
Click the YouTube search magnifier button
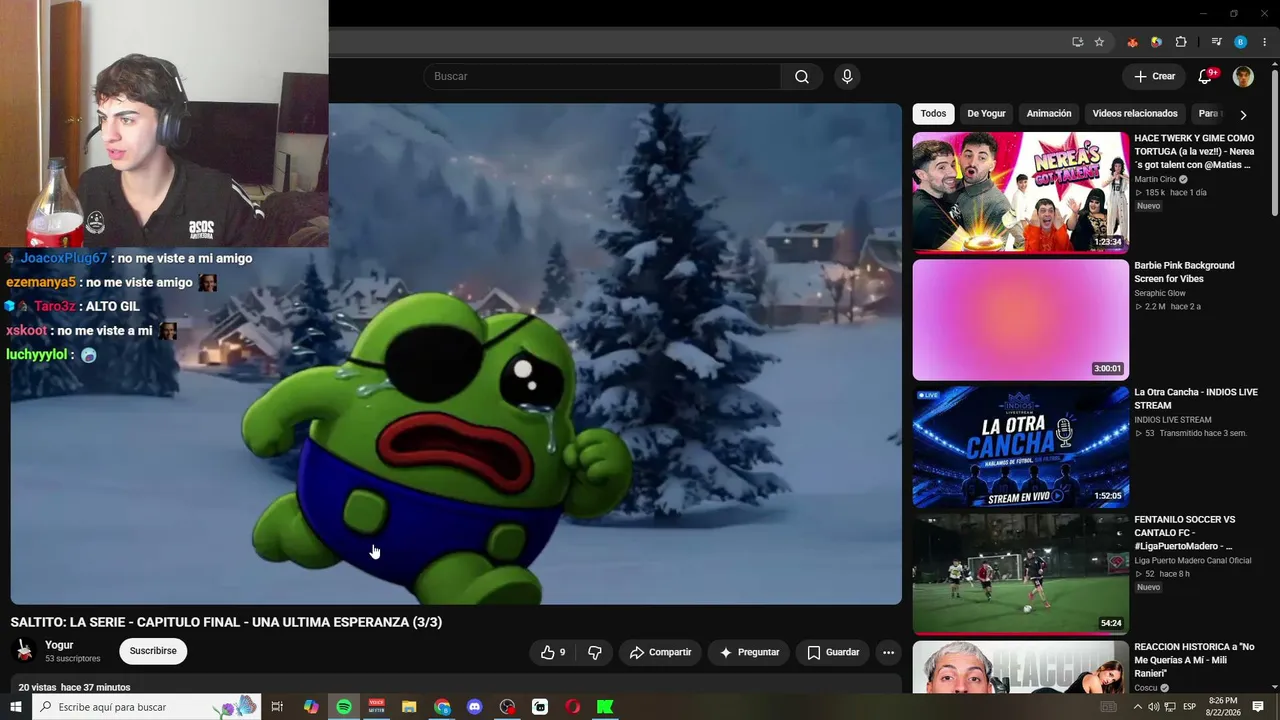click(802, 77)
